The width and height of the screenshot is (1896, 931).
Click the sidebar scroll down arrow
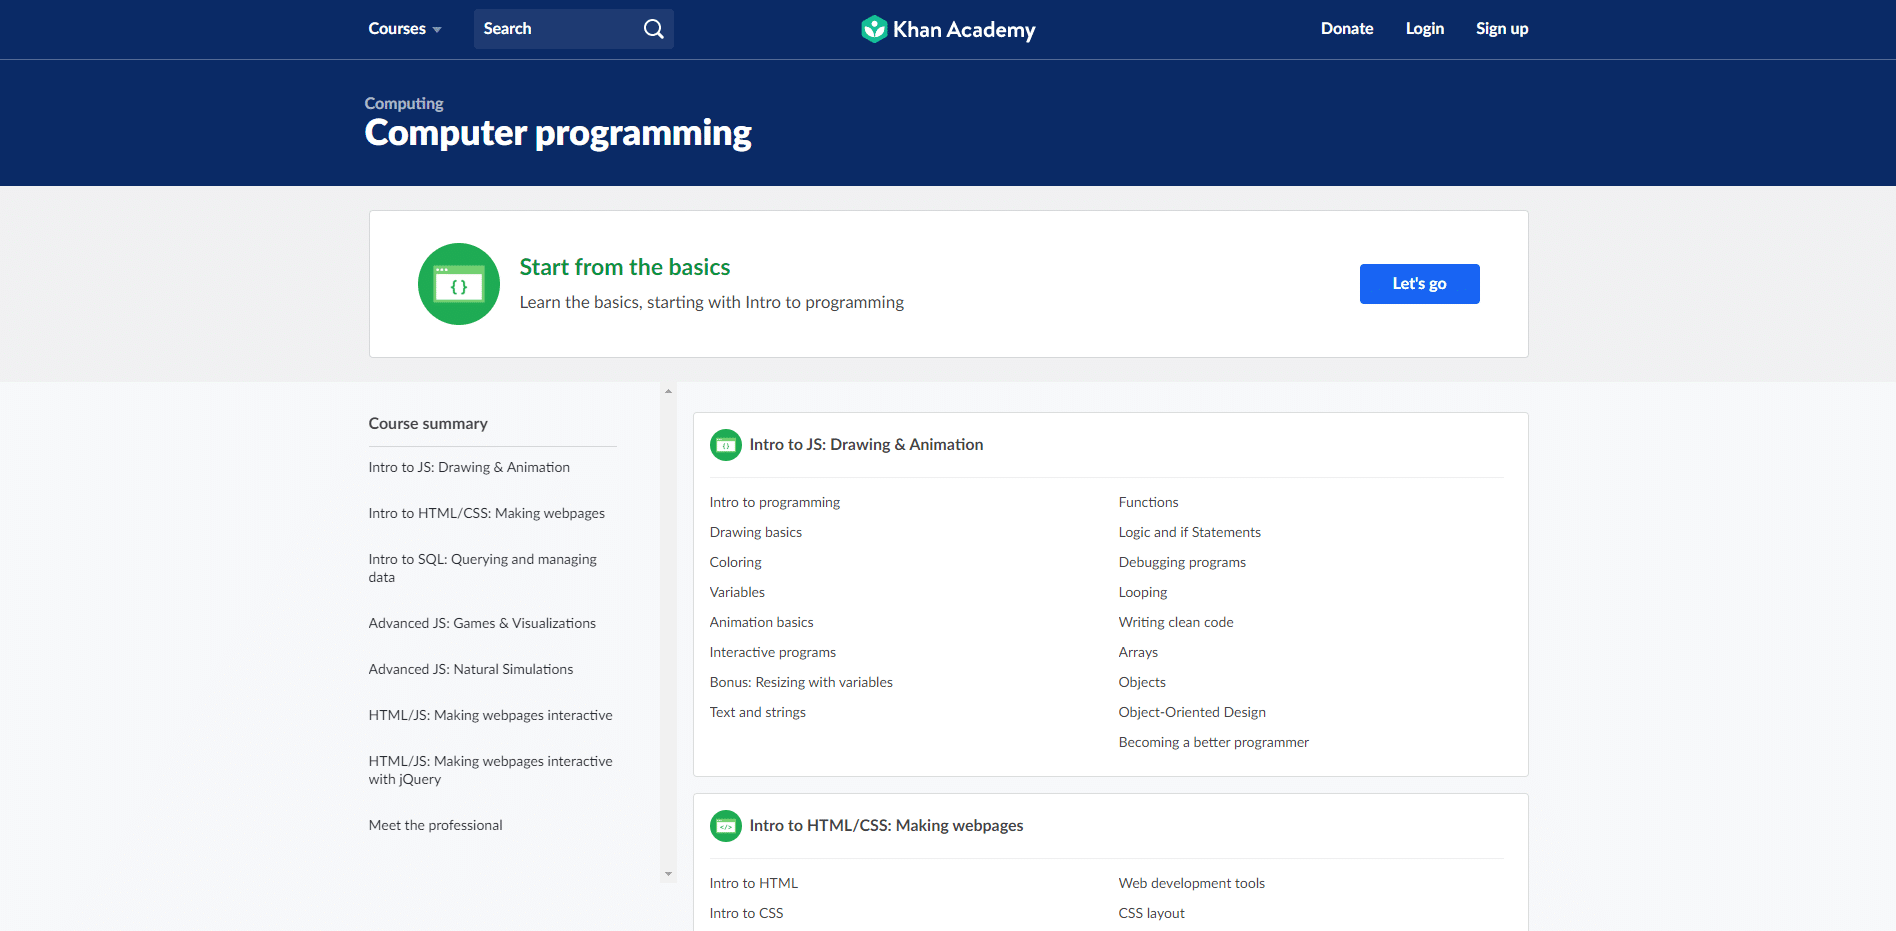coord(668,874)
